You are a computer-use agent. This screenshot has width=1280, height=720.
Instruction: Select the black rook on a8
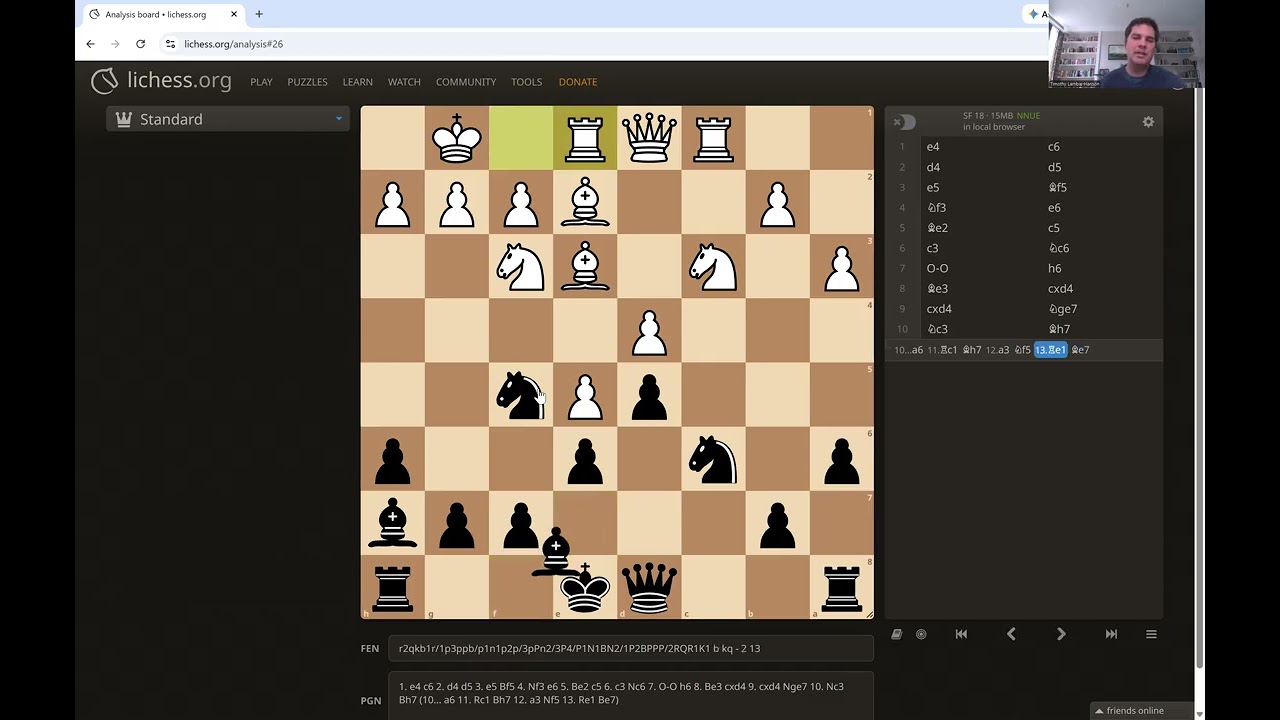tap(841, 586)
